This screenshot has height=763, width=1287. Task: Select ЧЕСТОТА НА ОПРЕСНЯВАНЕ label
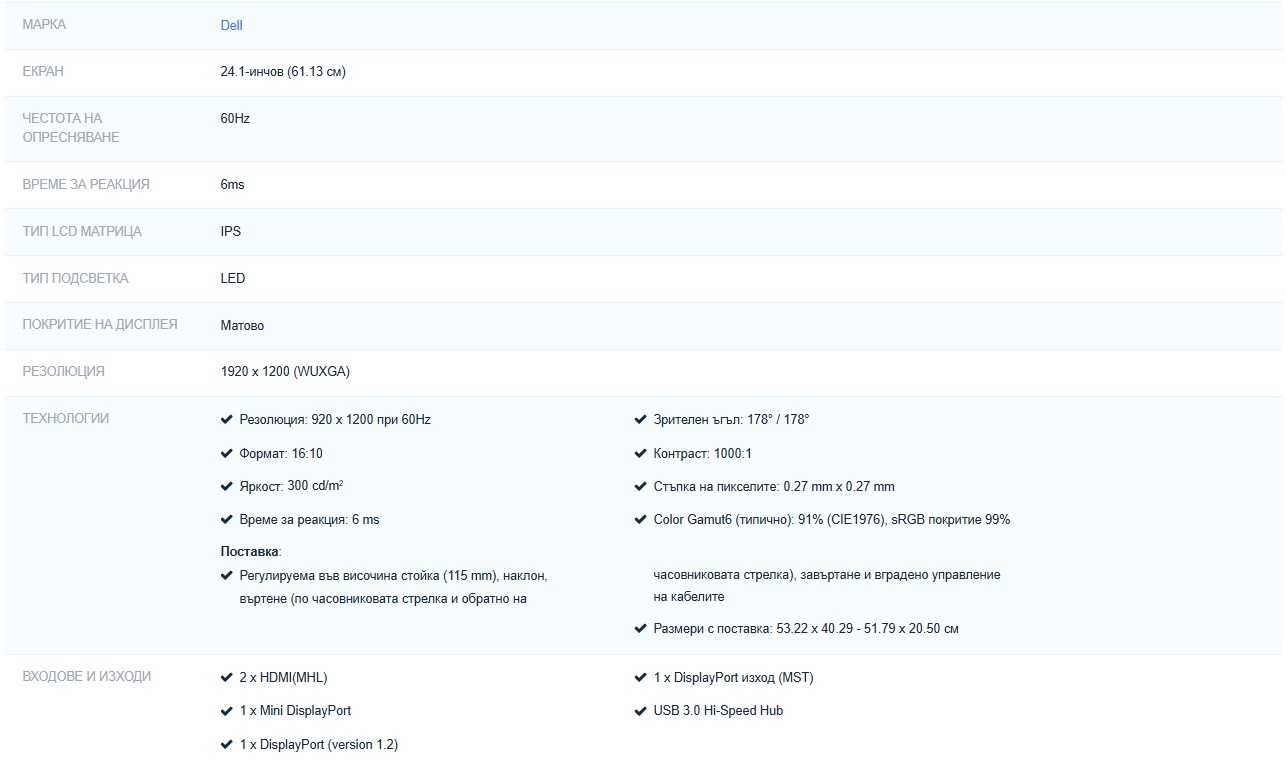click(x=71, y=128)
